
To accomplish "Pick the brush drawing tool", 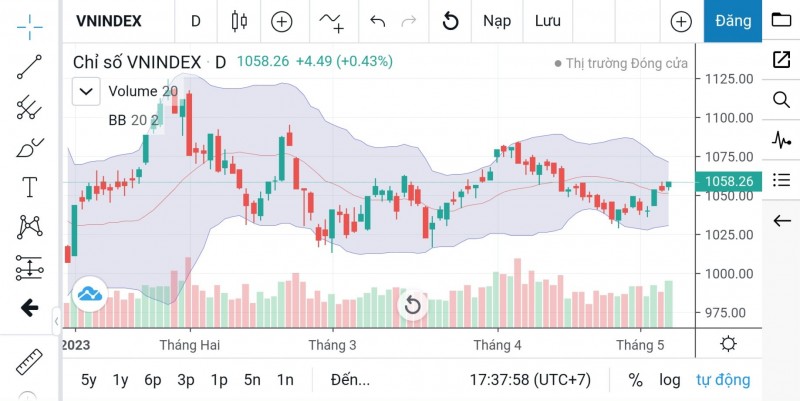I will [29, 148].
